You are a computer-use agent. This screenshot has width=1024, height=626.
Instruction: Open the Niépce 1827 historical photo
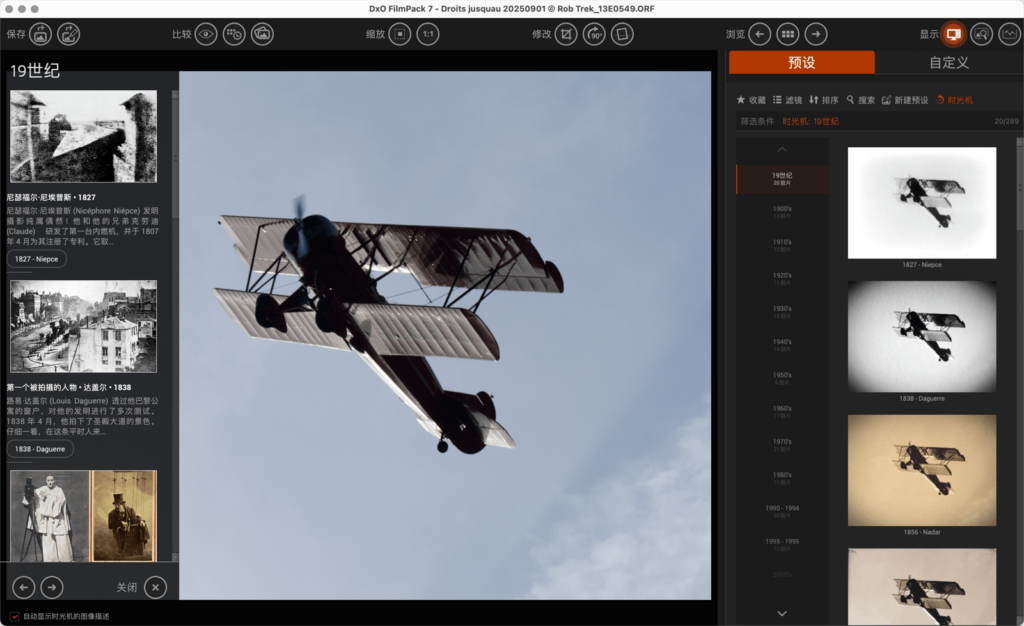tap(83, 136)
